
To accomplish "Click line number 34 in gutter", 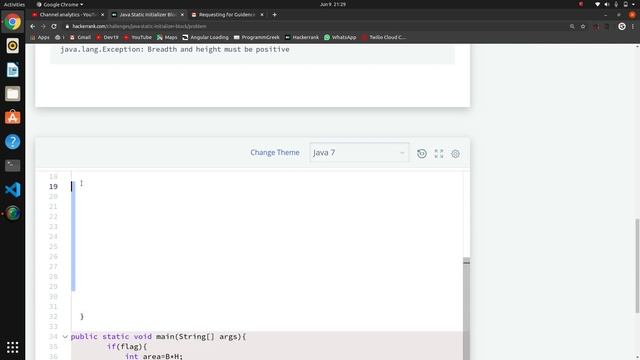I will click(53, 337).
